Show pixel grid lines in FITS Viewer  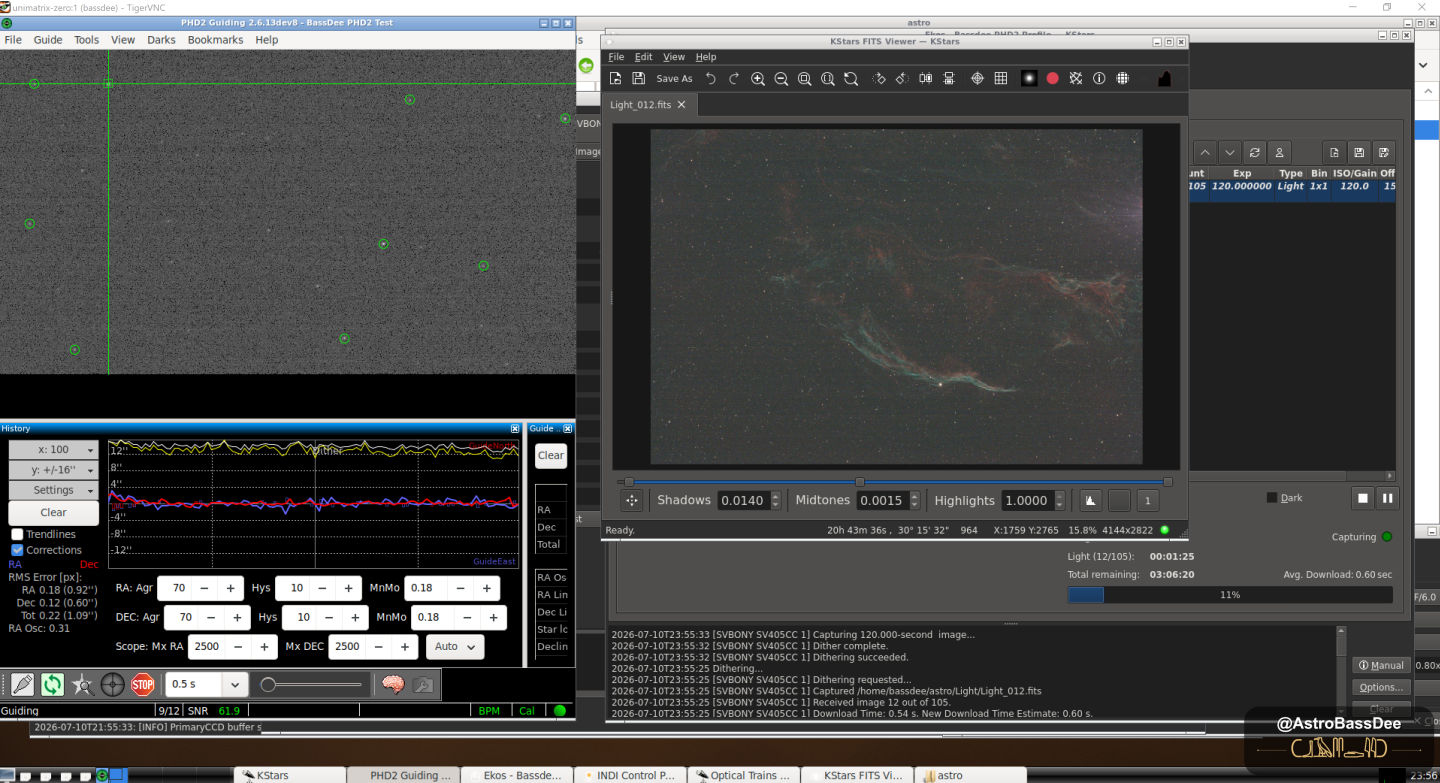pyautogui.click(x=1000, y=78)
